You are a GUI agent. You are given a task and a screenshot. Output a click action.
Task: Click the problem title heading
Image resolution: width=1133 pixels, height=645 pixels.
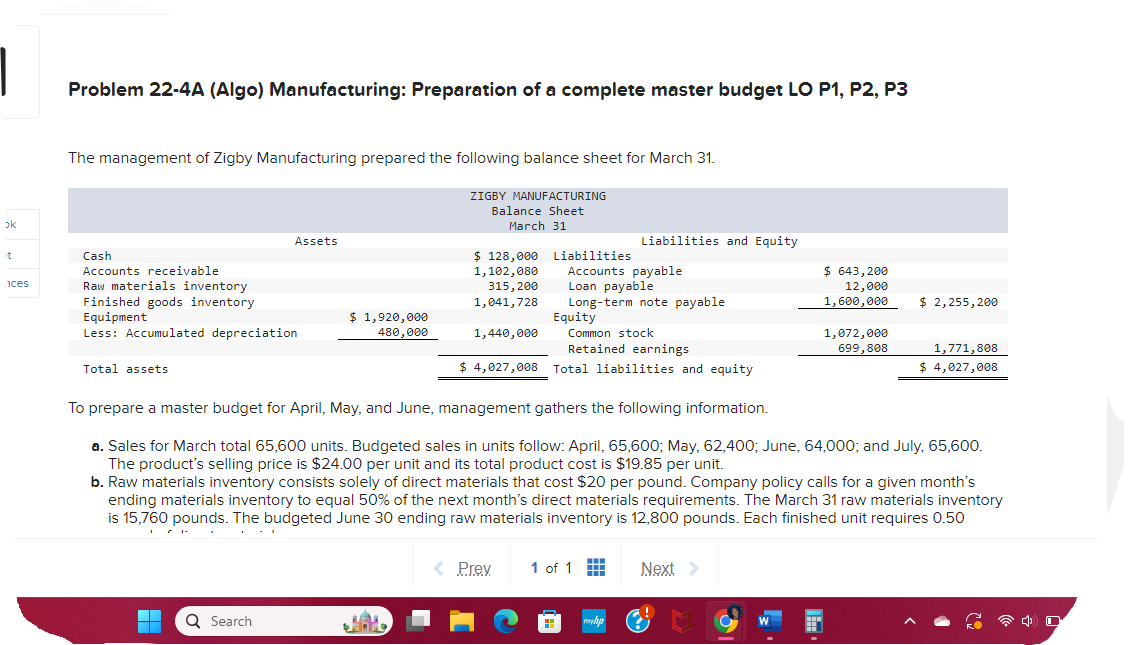click(488, 90)
